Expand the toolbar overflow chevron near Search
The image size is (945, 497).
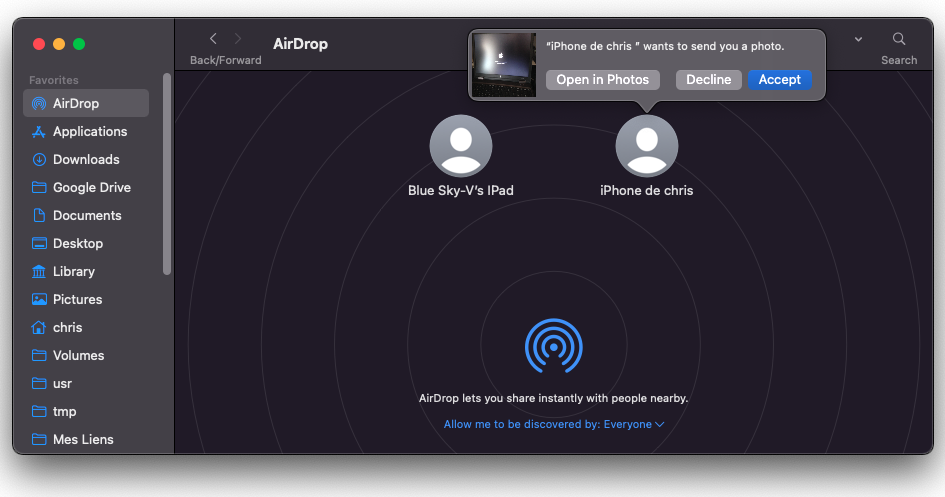858,39
